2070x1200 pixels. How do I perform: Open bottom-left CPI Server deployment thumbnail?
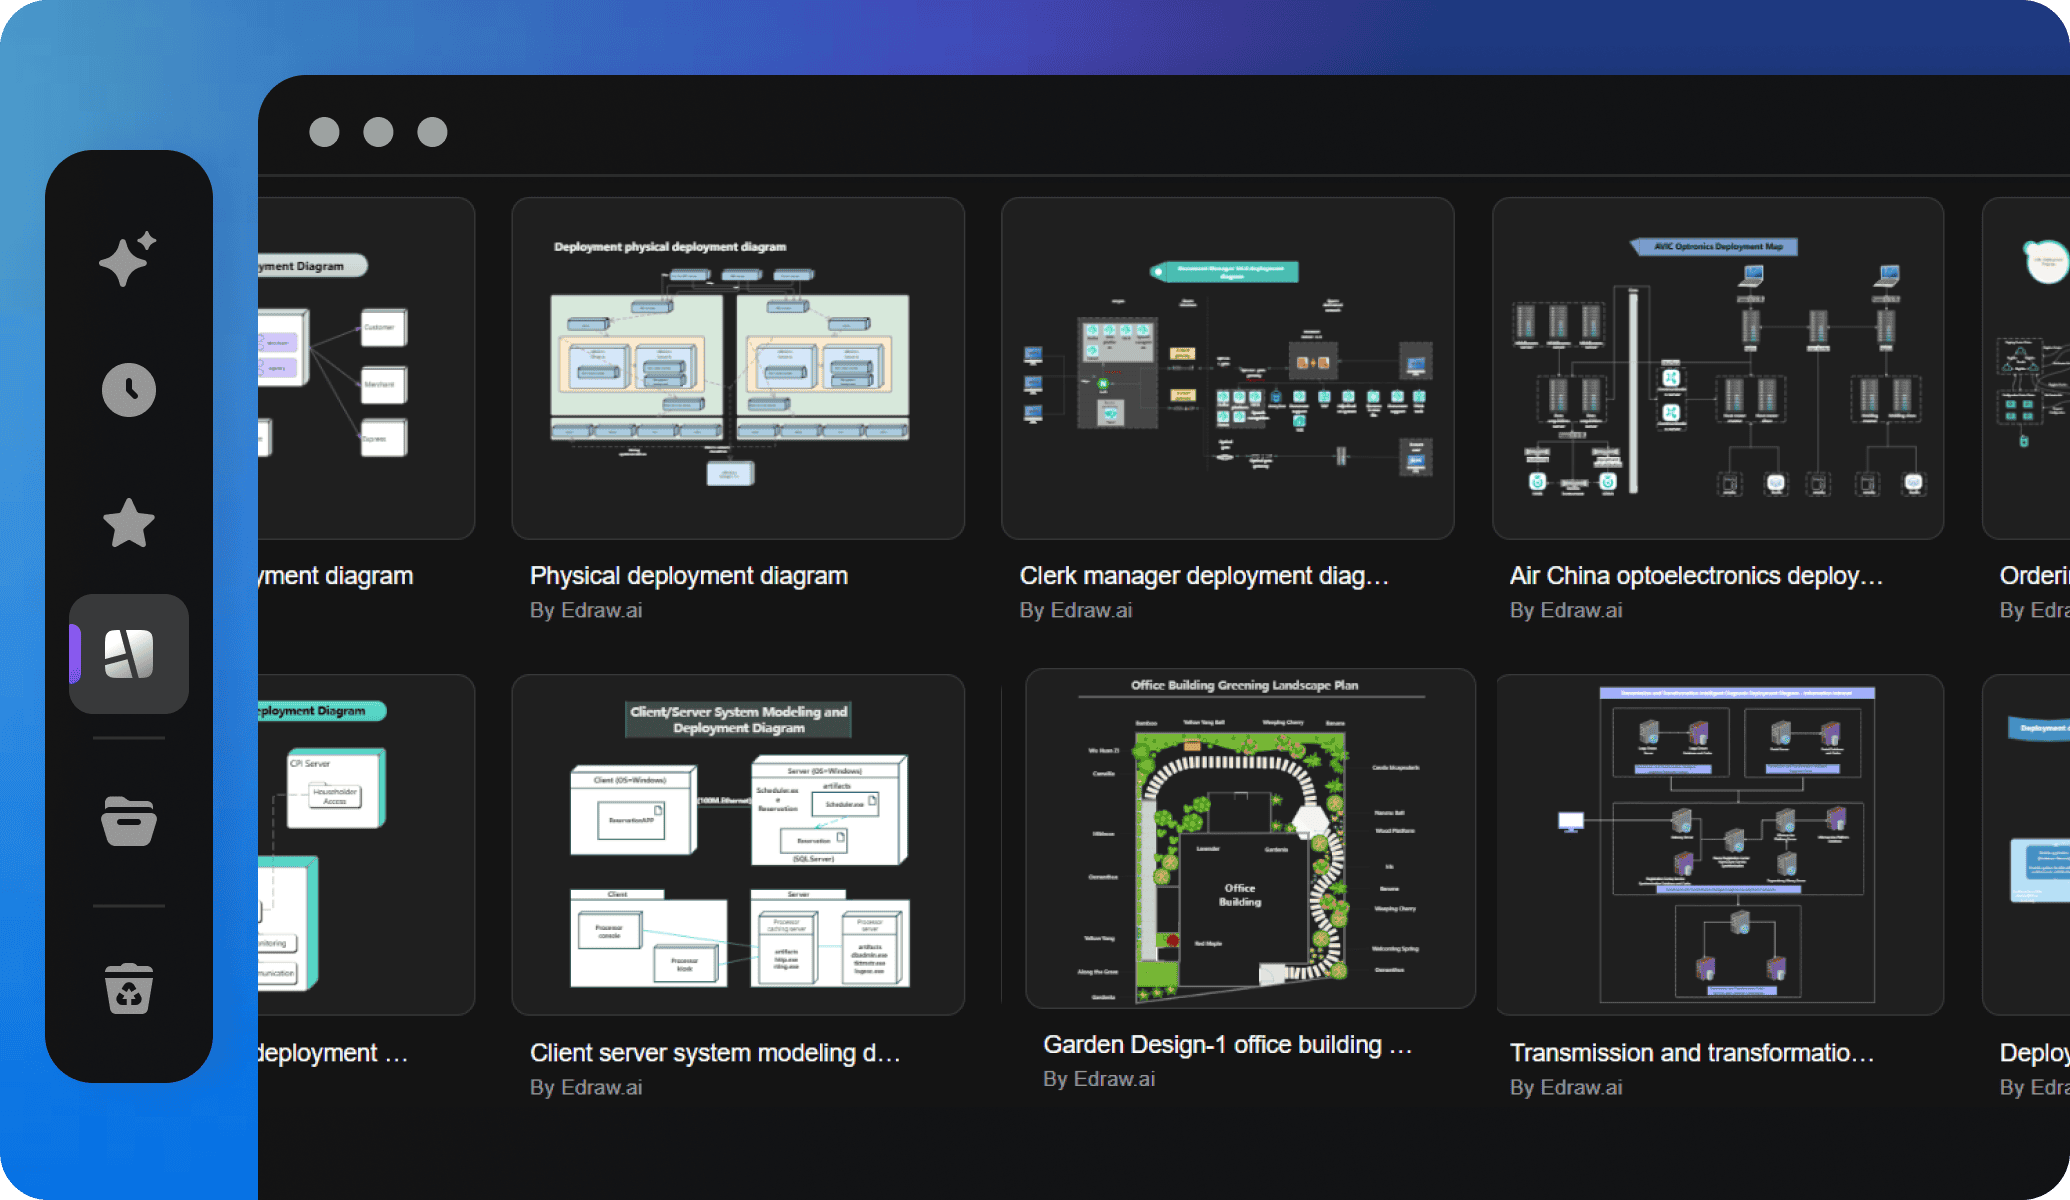366,845
